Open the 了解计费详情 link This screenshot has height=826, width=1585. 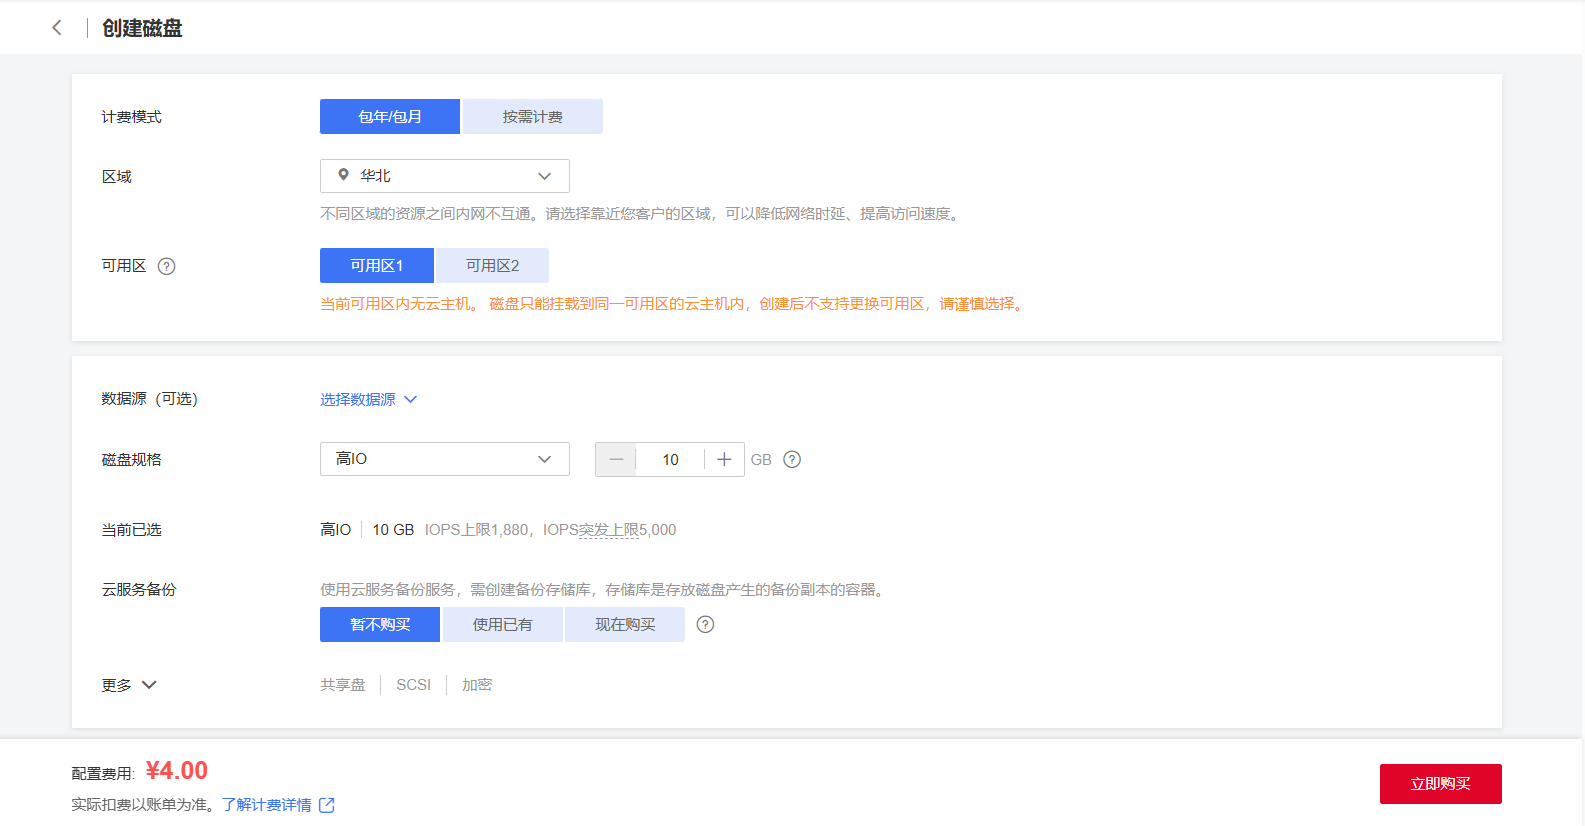(267, 805)
